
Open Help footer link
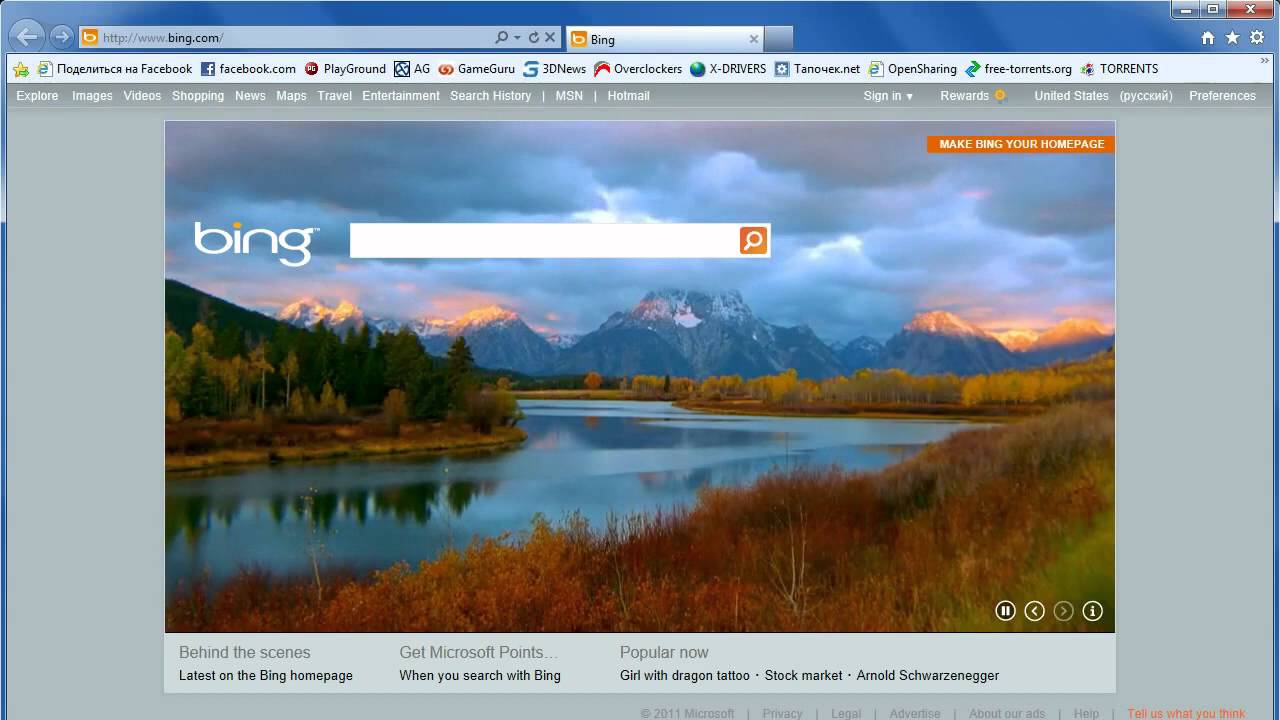[1086, 713]
